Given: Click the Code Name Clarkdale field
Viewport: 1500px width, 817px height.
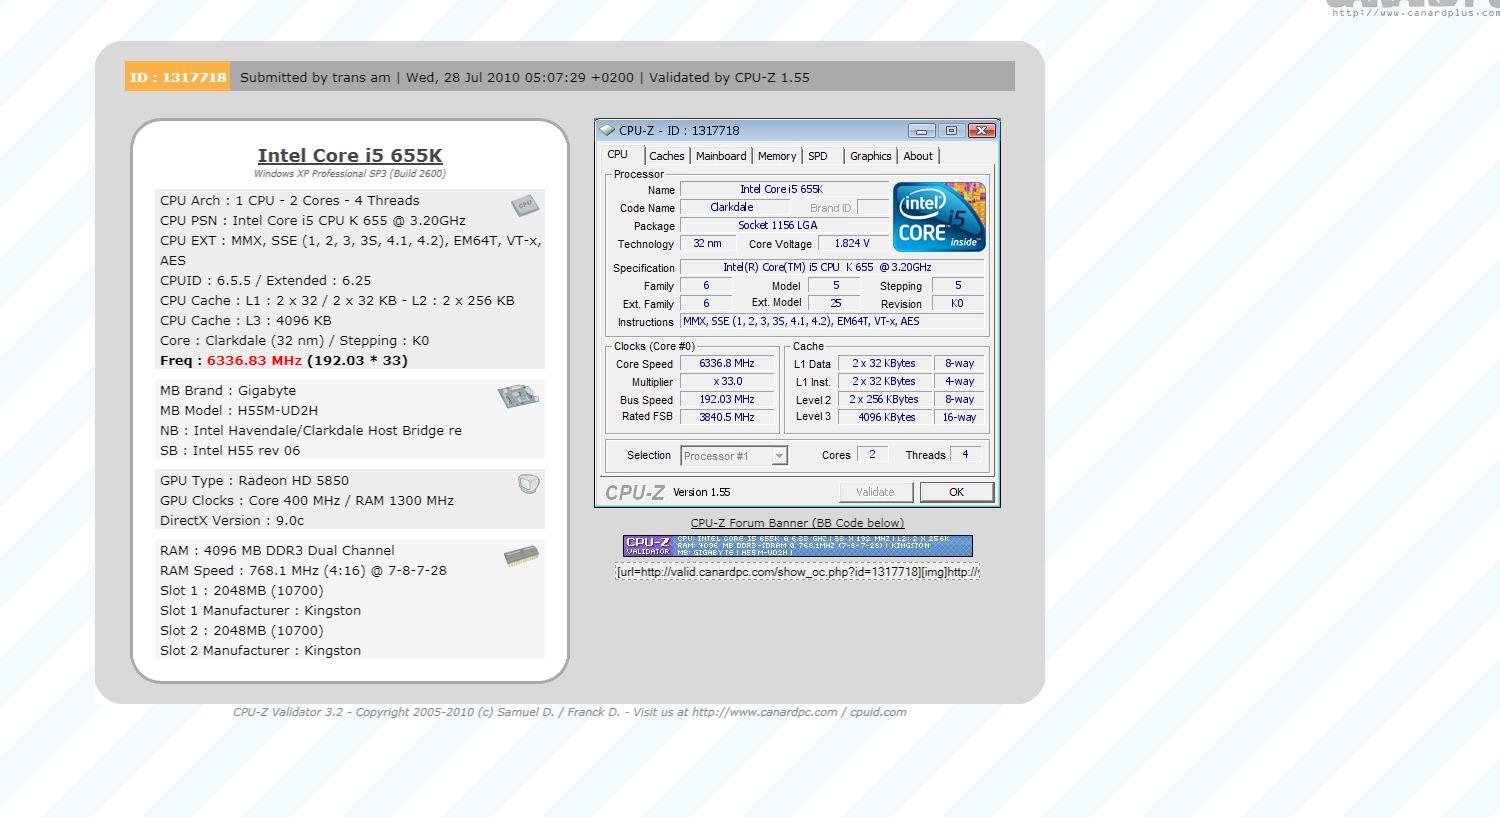Looking at the screenshot, I should coord(734,207).
